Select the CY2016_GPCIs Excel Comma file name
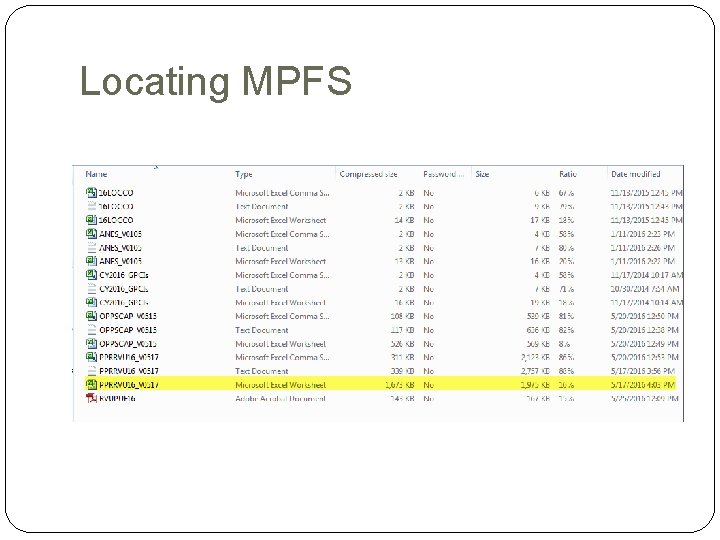 pos(124,276)
